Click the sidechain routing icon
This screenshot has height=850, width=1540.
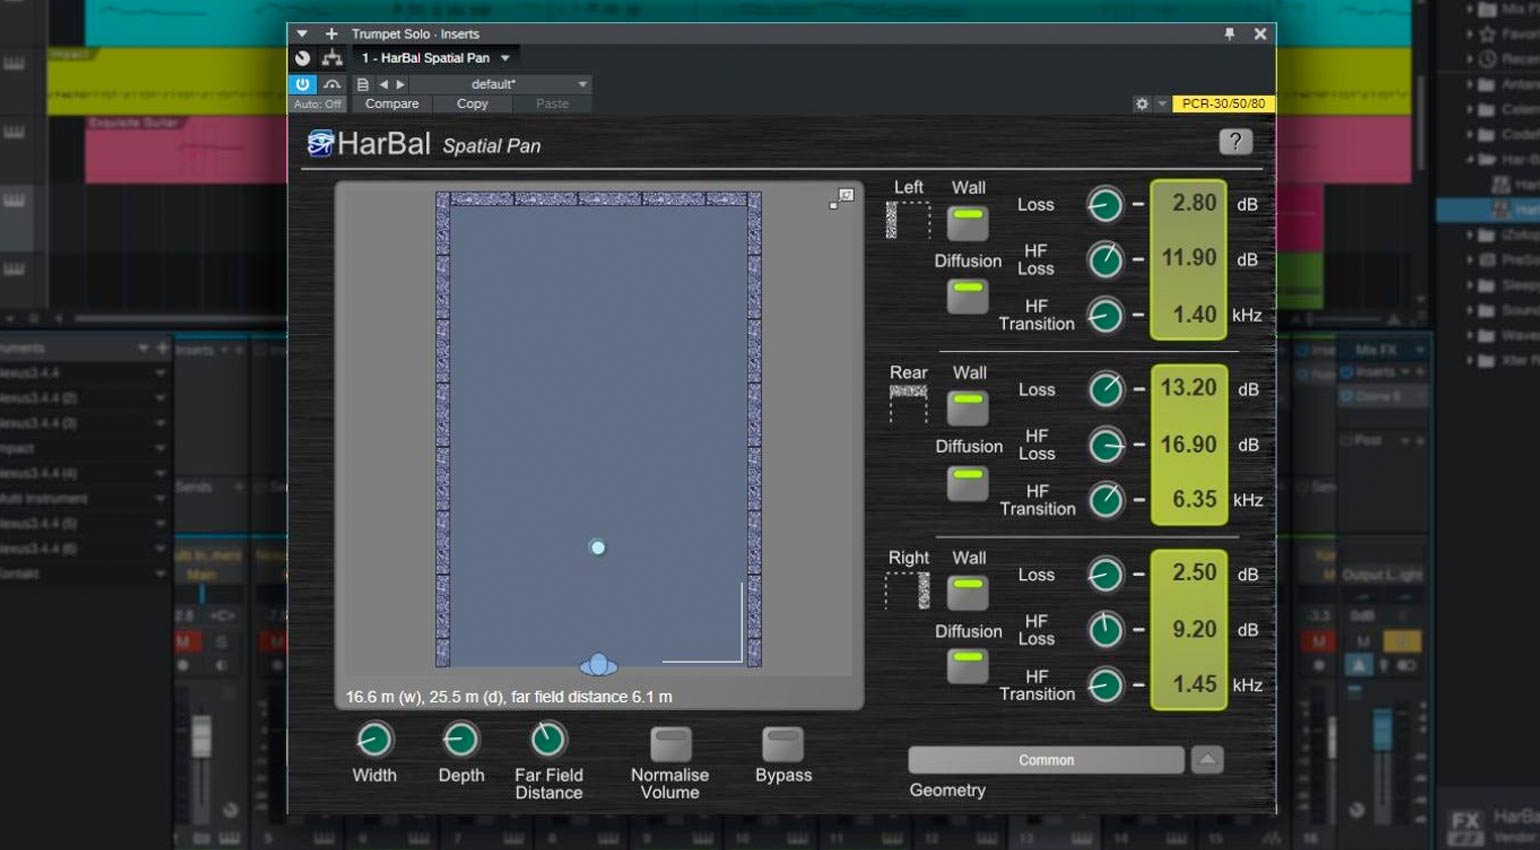(x=332, y=58)
